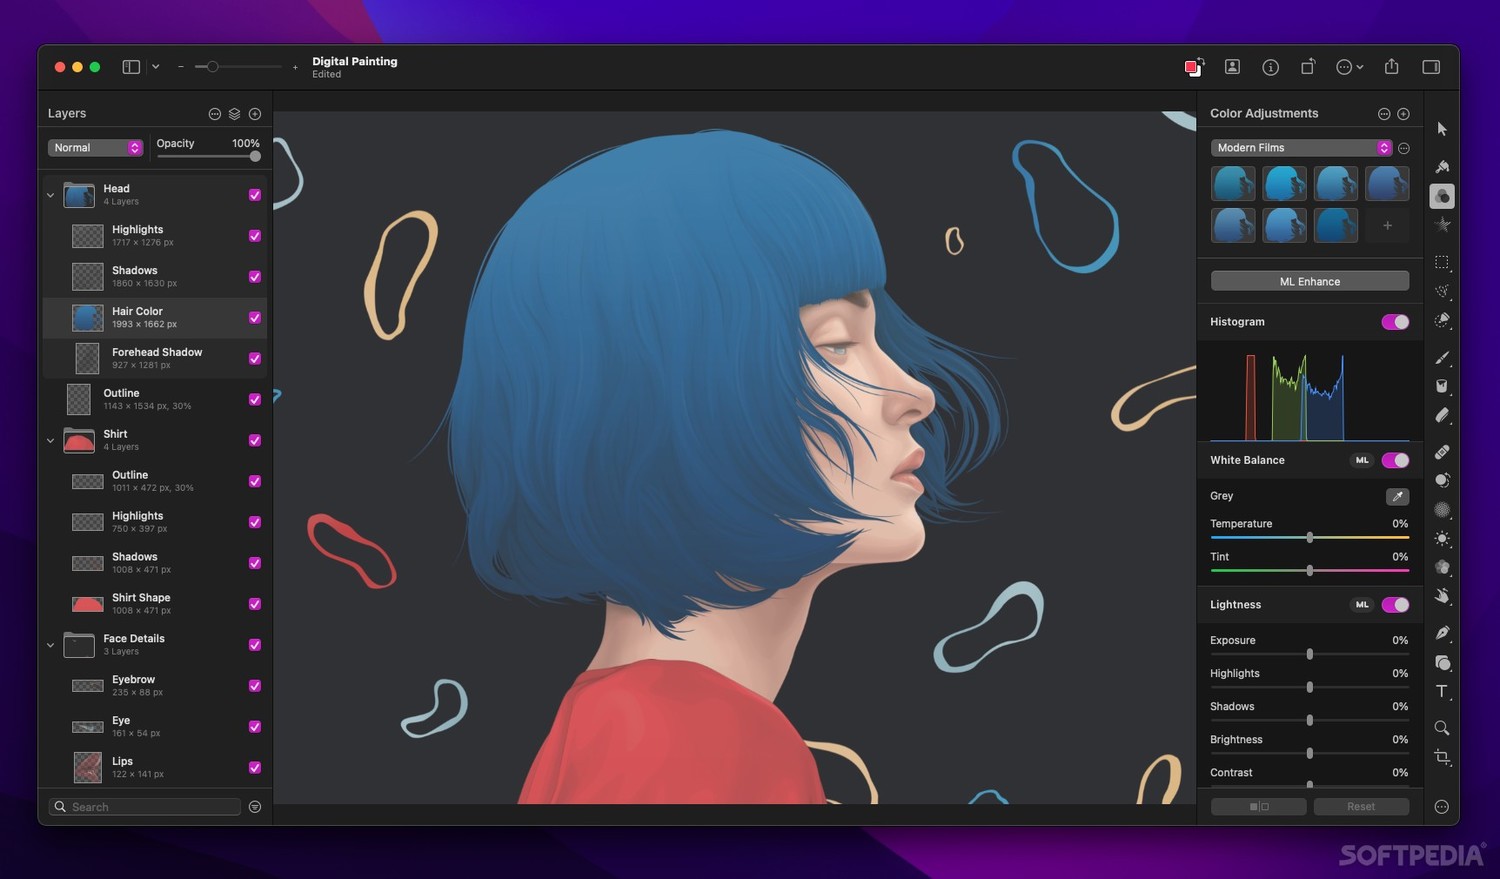The image size is (1500, 879).
Task: Select the Quick Selection tool
Action: pyautogui.click(x=1442, y=320)
